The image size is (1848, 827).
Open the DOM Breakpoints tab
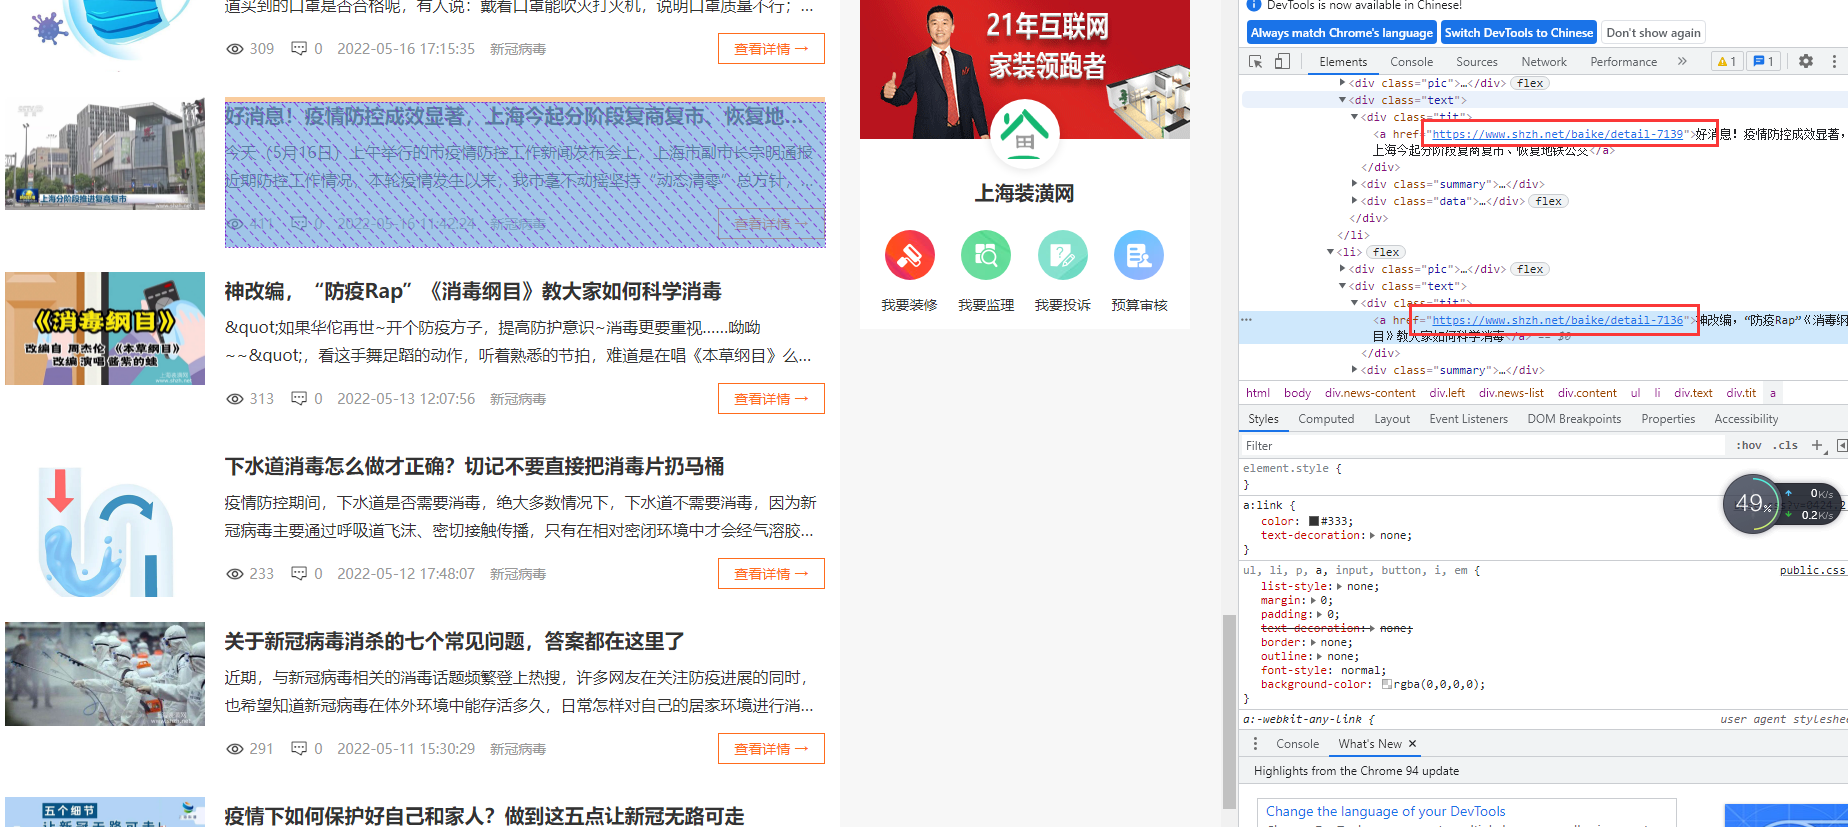click(x=1574, y=419)
